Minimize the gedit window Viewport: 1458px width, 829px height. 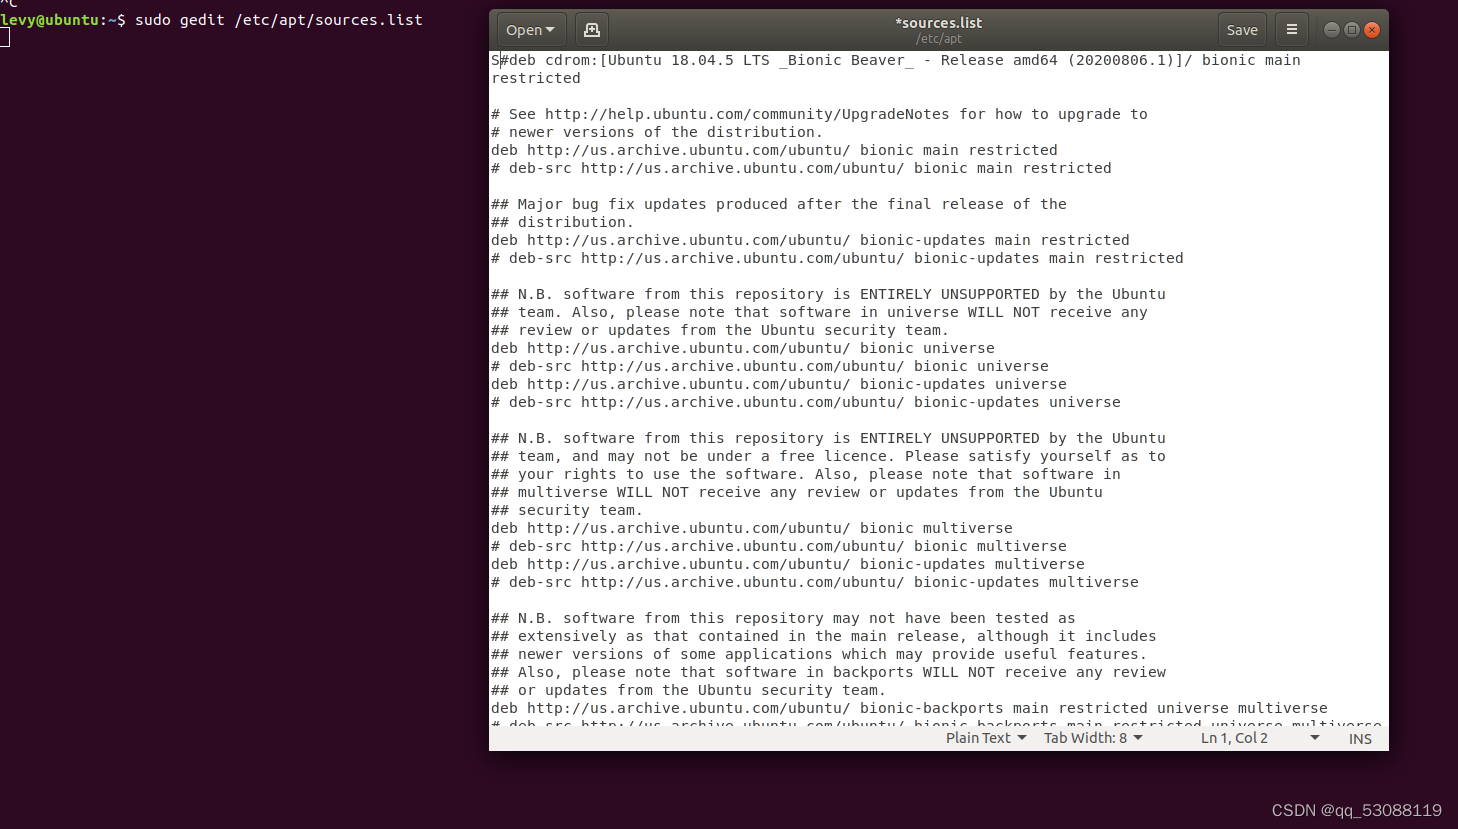click(1331, 30)
